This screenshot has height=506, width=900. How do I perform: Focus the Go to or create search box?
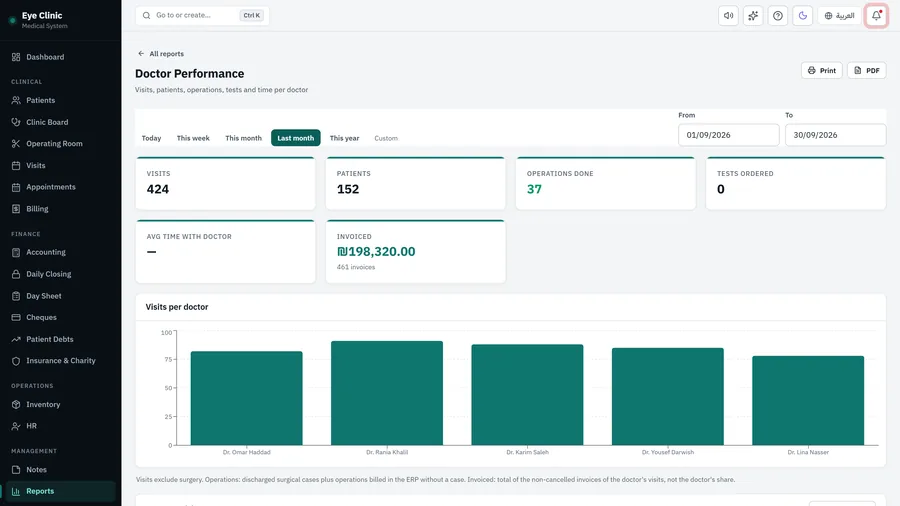[202, 15]
